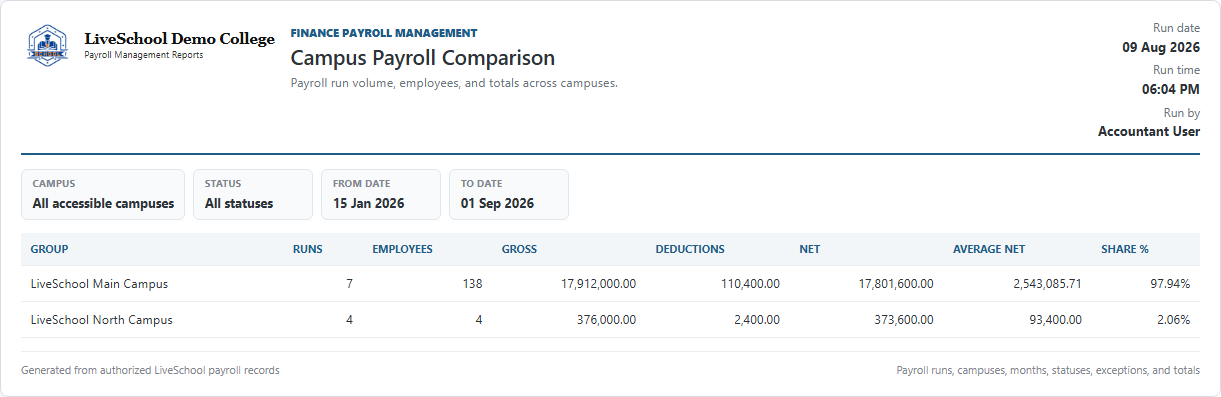Click share value 2.06%
1221x397 pixels.
tap(1174, 320)
